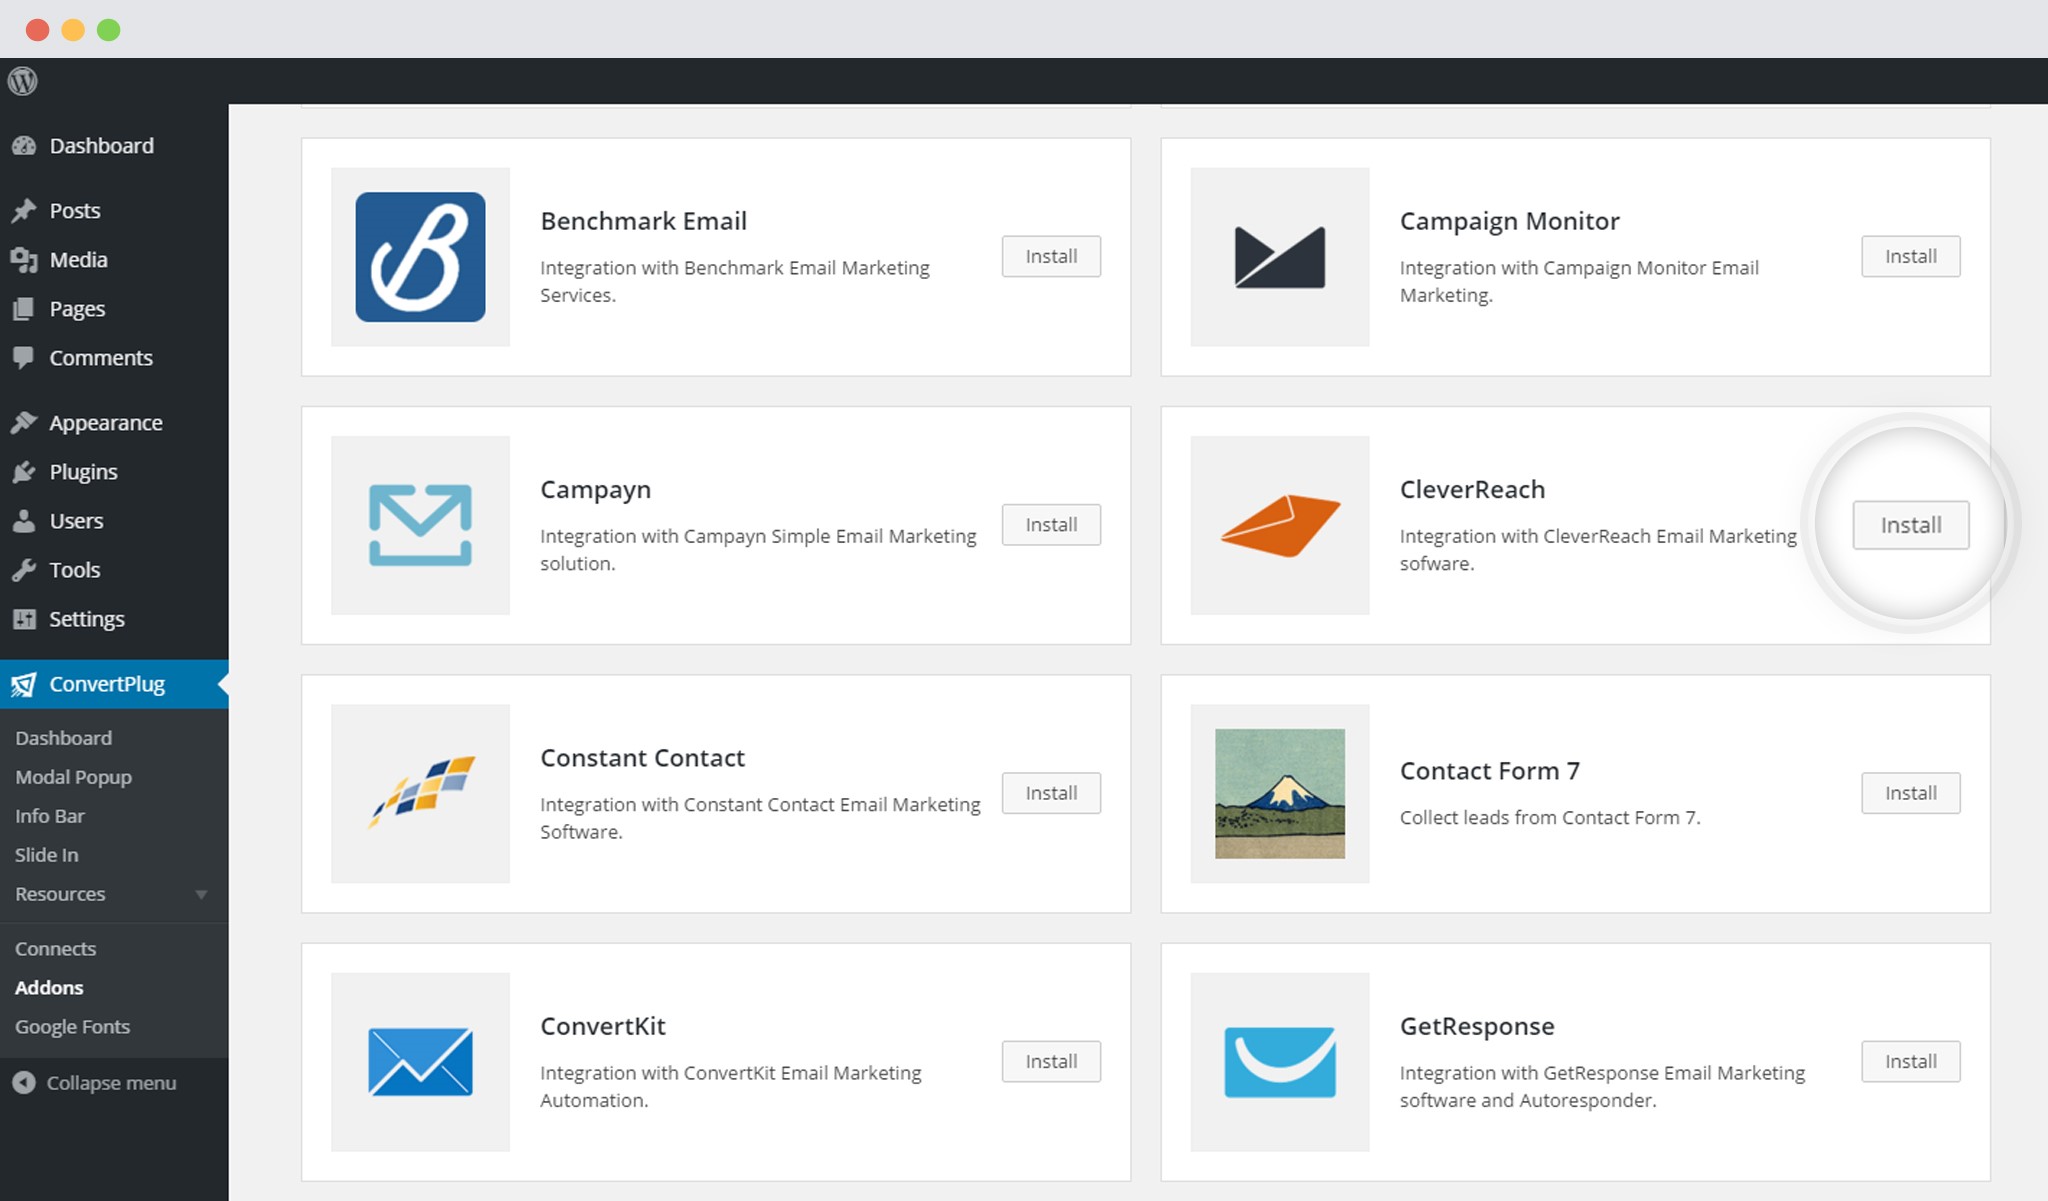
Task: Open the Google Fonts settings
Action: coord(71,1027)
